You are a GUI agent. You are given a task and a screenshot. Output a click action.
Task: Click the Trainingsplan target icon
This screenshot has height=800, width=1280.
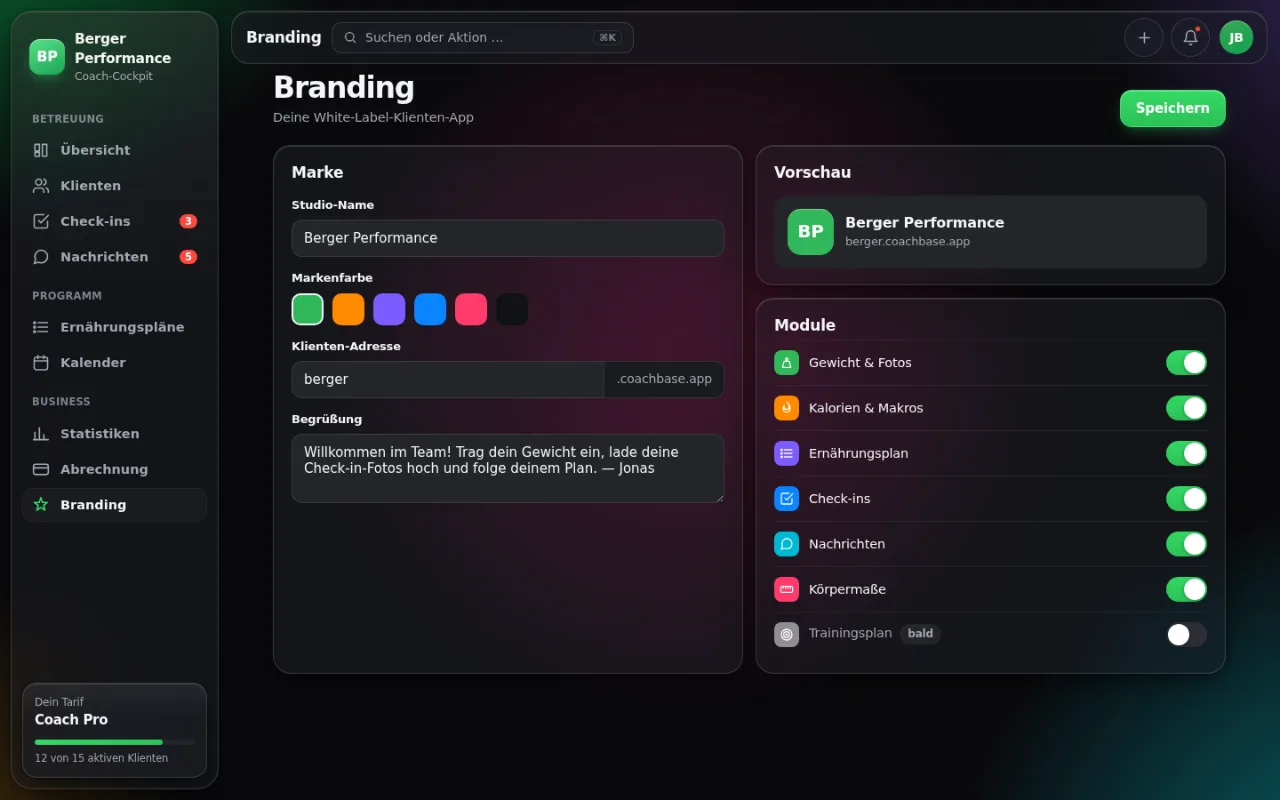[x=786, y=634]
